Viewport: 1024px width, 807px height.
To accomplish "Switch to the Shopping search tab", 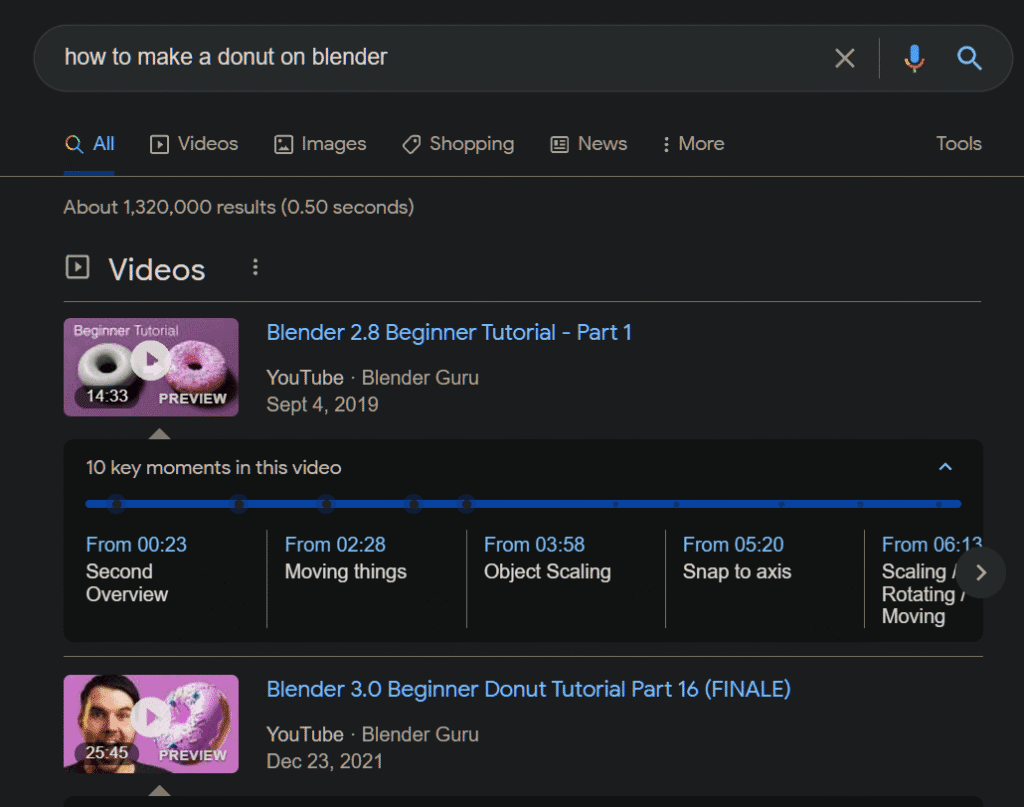I will pos(457,144).
